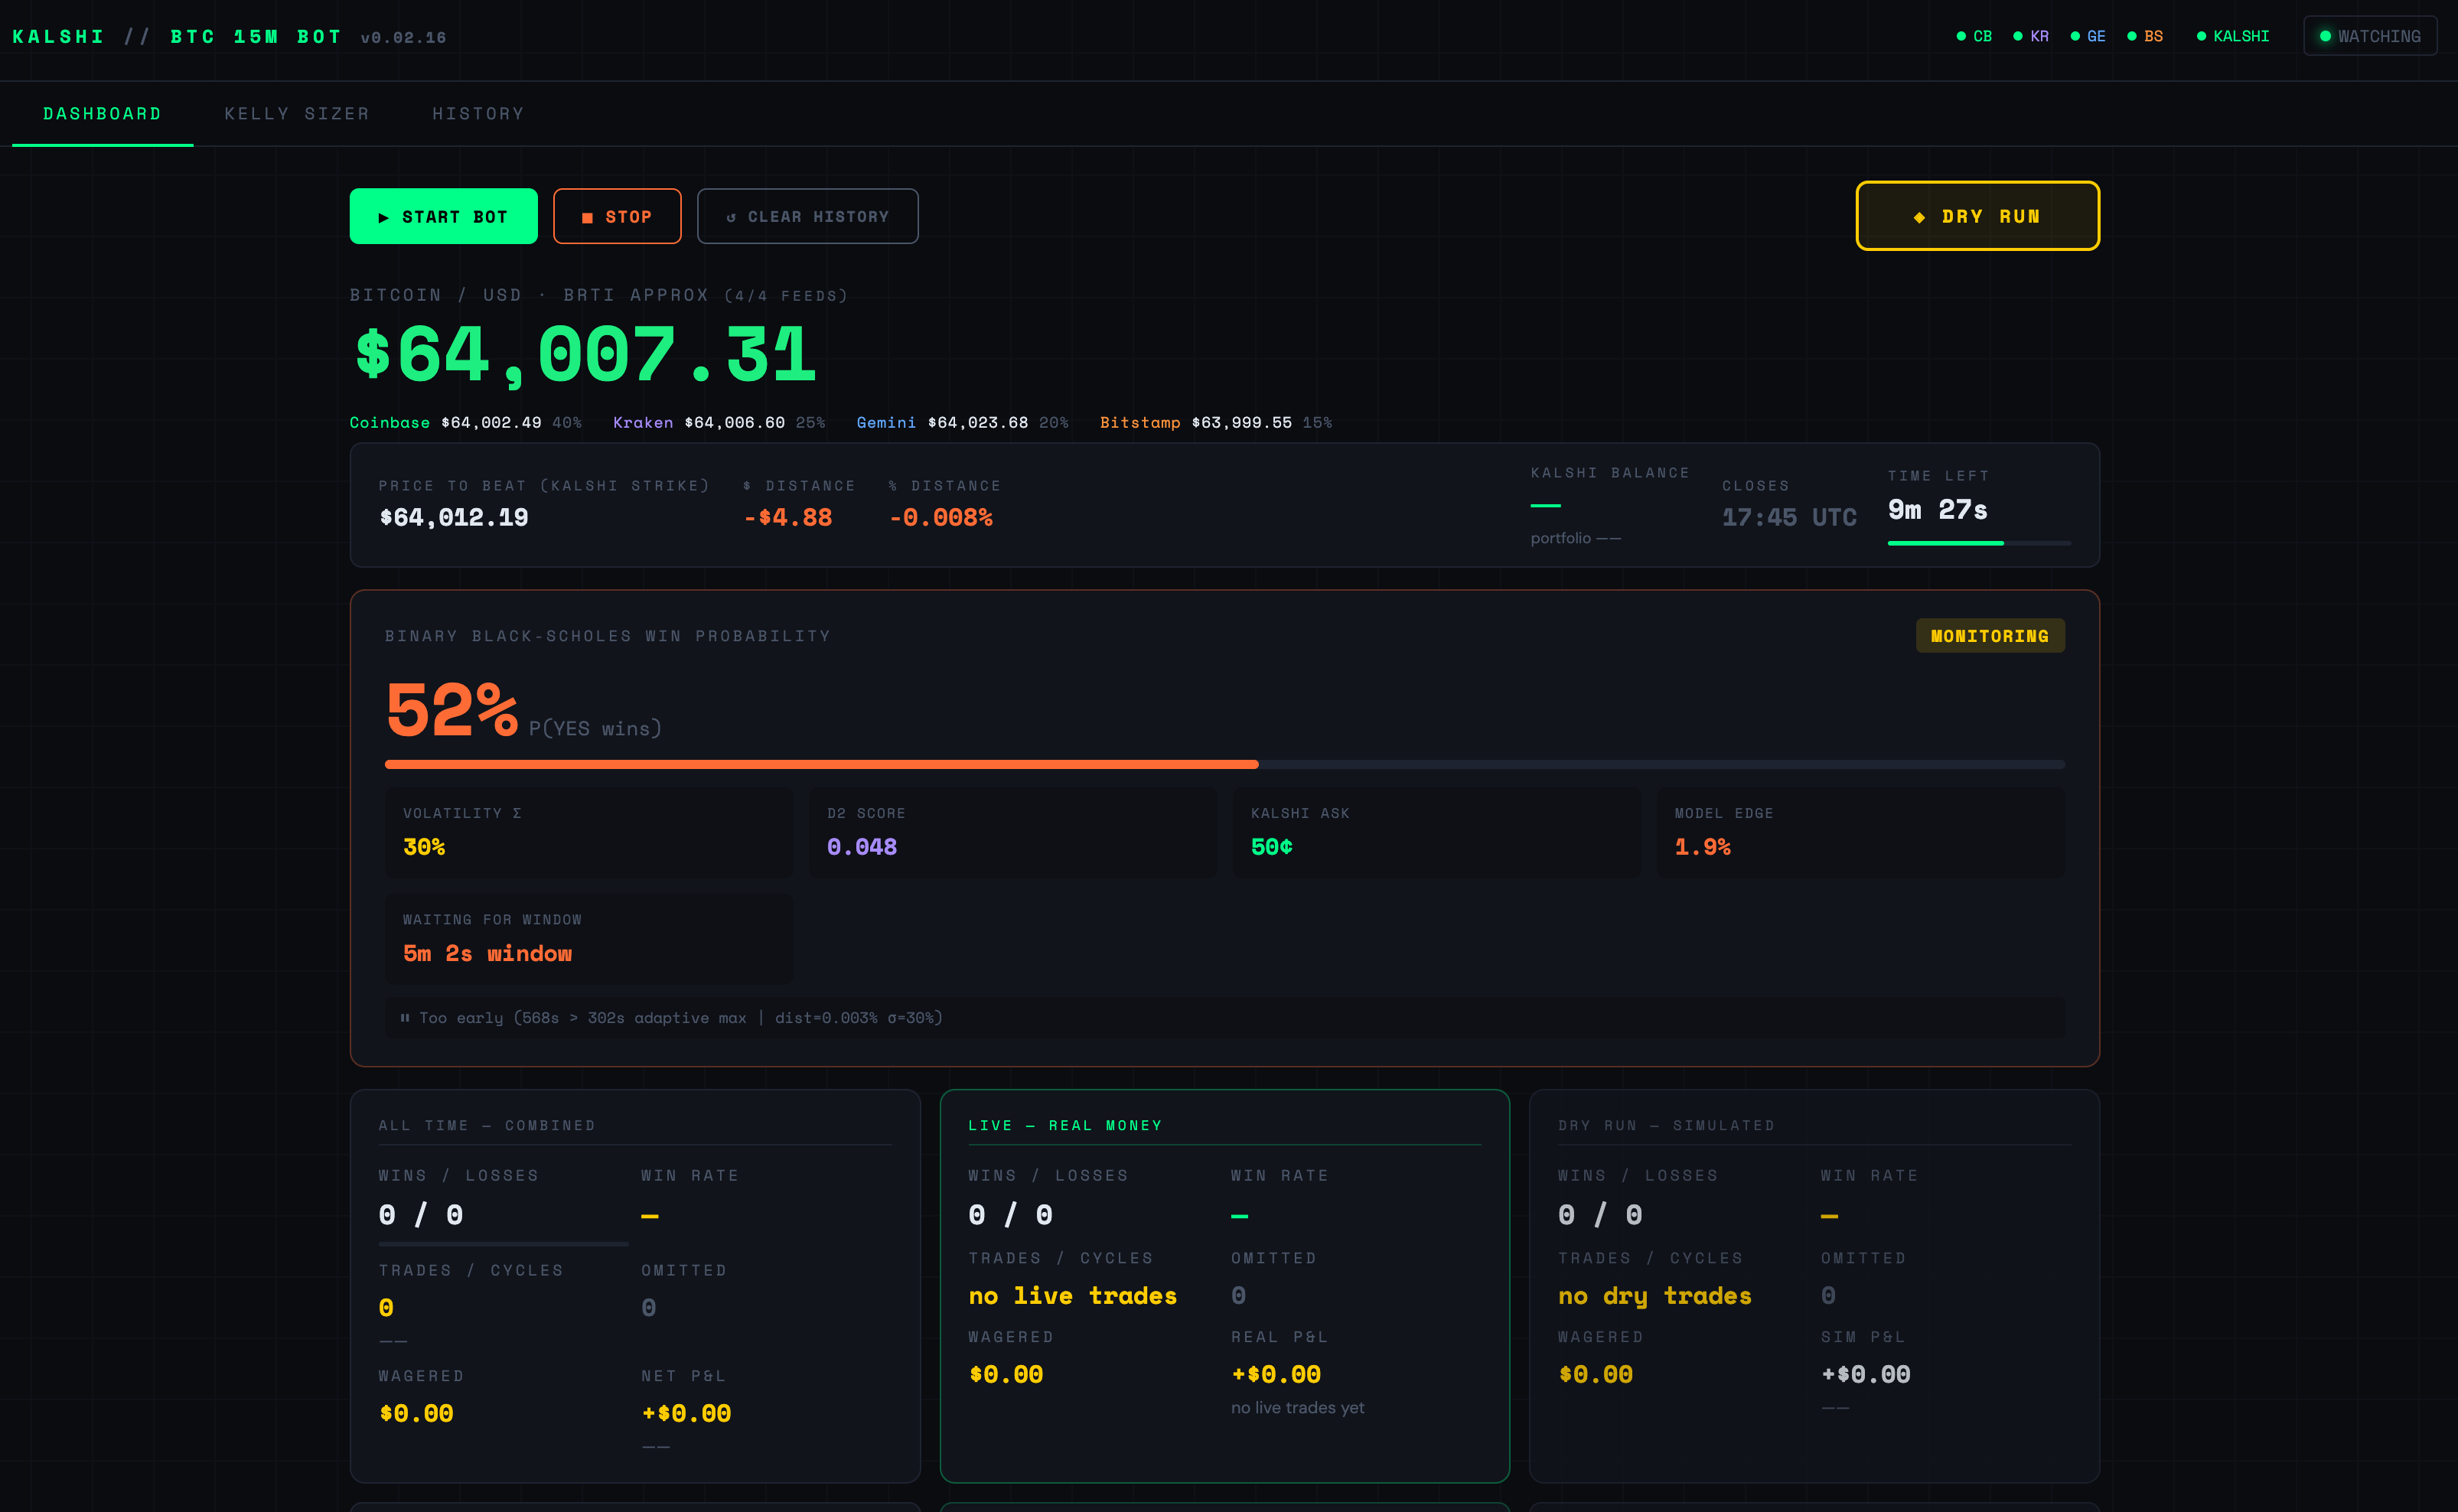Click the 52% win probability value
Image resolution: width=2458 pixels, height=1512 pixels.
[x=452, y=711]
